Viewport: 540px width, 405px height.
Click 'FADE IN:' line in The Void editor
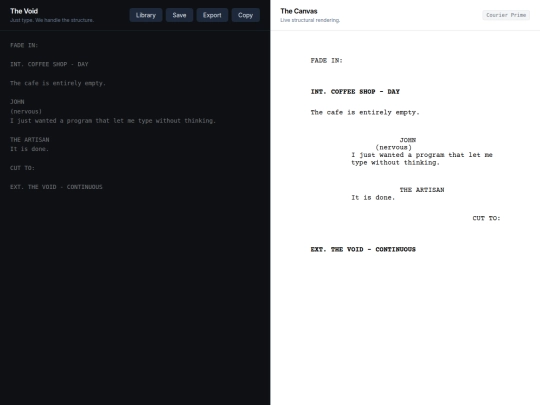(x=24, y=45)
